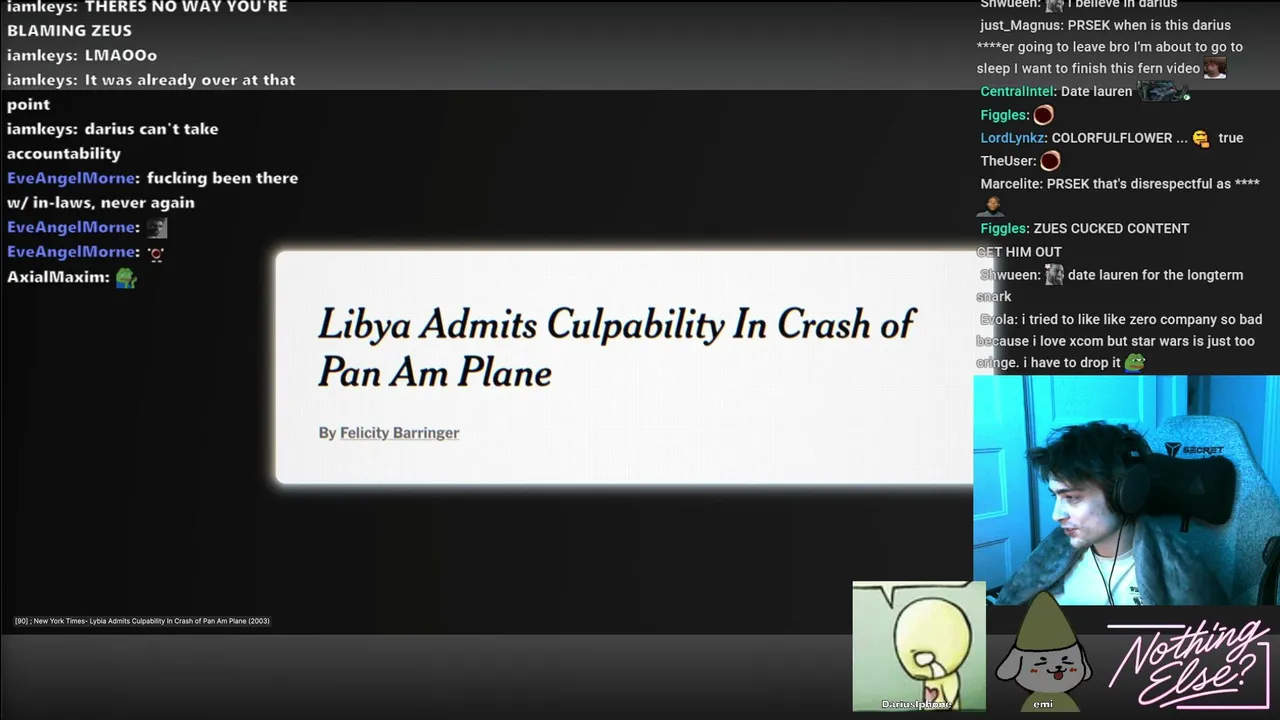The height and width of the screenshot is (720, 1280).
Task: Click the Nothing Else? neon logo
Action: click(1188, 661)
